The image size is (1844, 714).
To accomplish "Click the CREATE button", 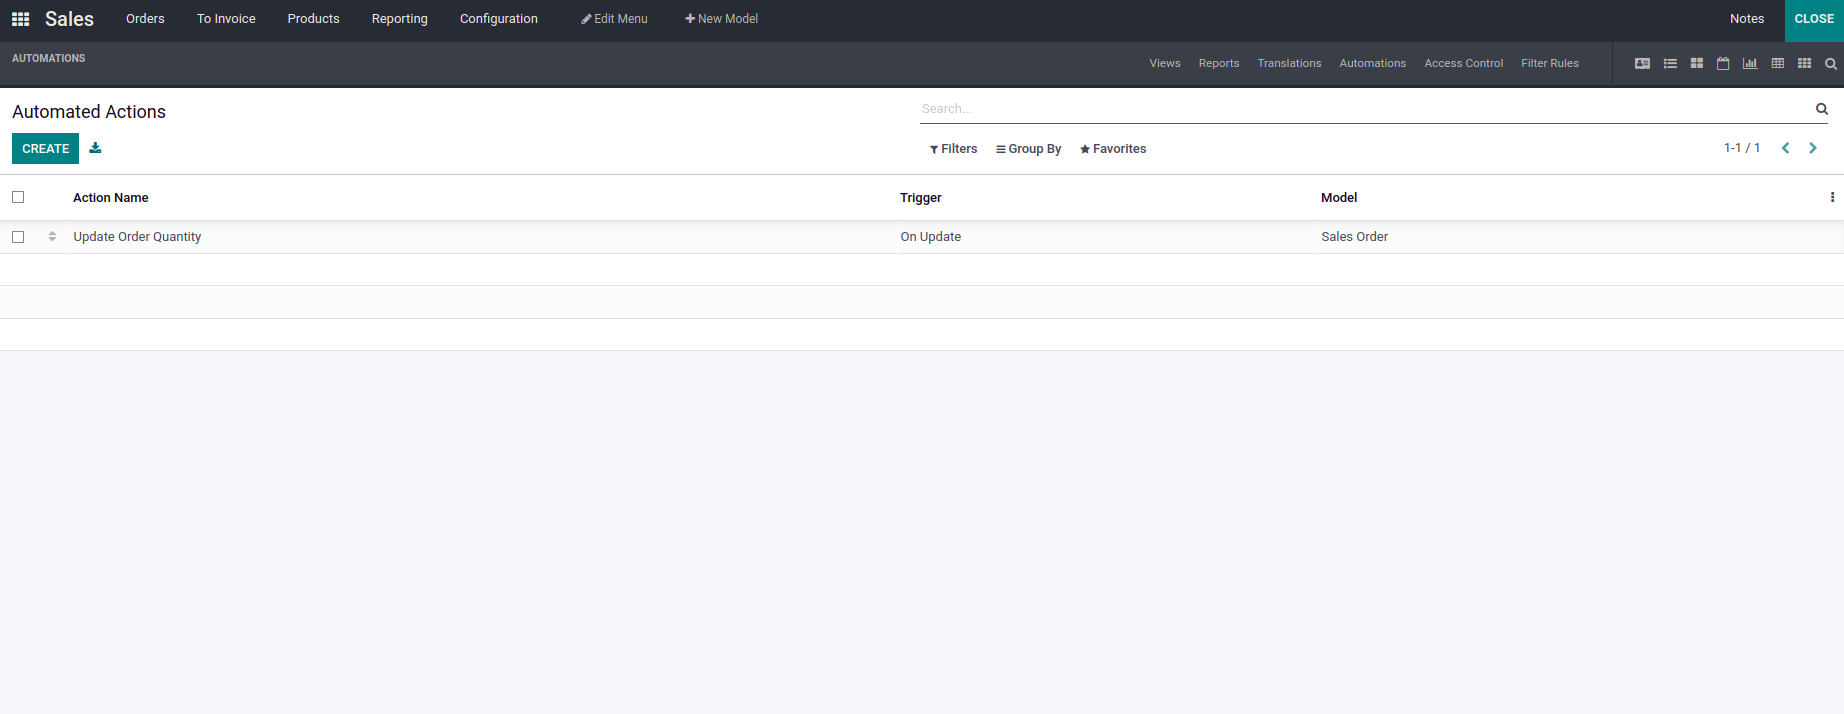I will 45,149.
